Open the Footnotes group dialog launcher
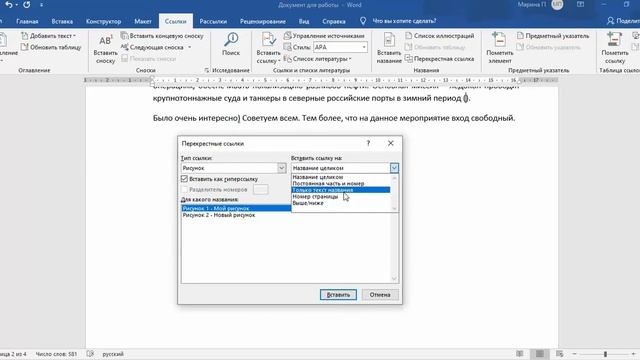 click(207, 70)
